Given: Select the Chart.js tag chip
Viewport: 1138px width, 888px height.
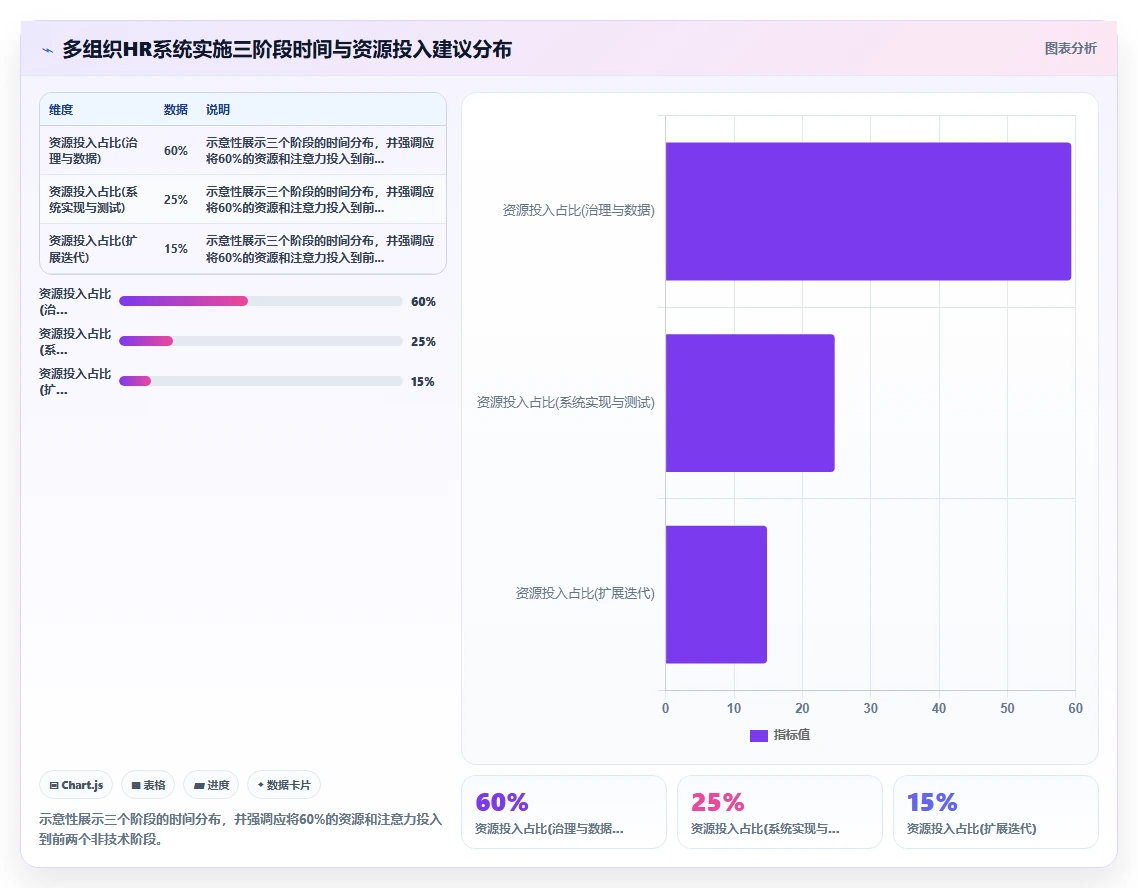Looking at the screenshot, I should [x=76, y=785].
